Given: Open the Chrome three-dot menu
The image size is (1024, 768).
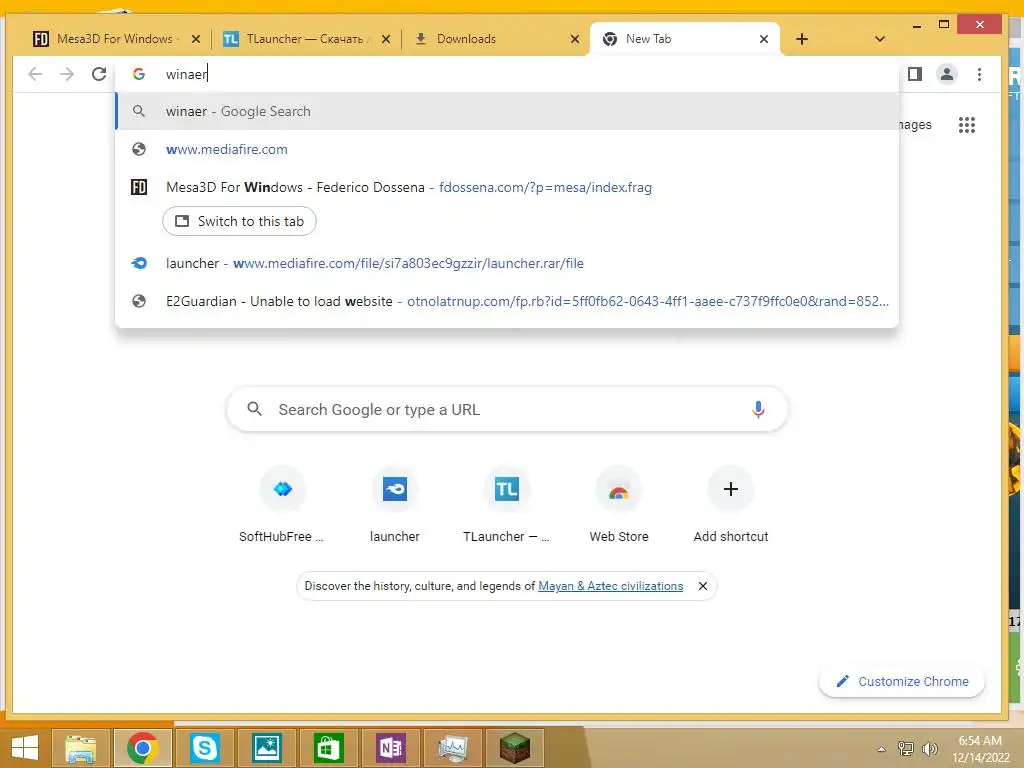Looking at the screenshot, I should pos(979,74).
